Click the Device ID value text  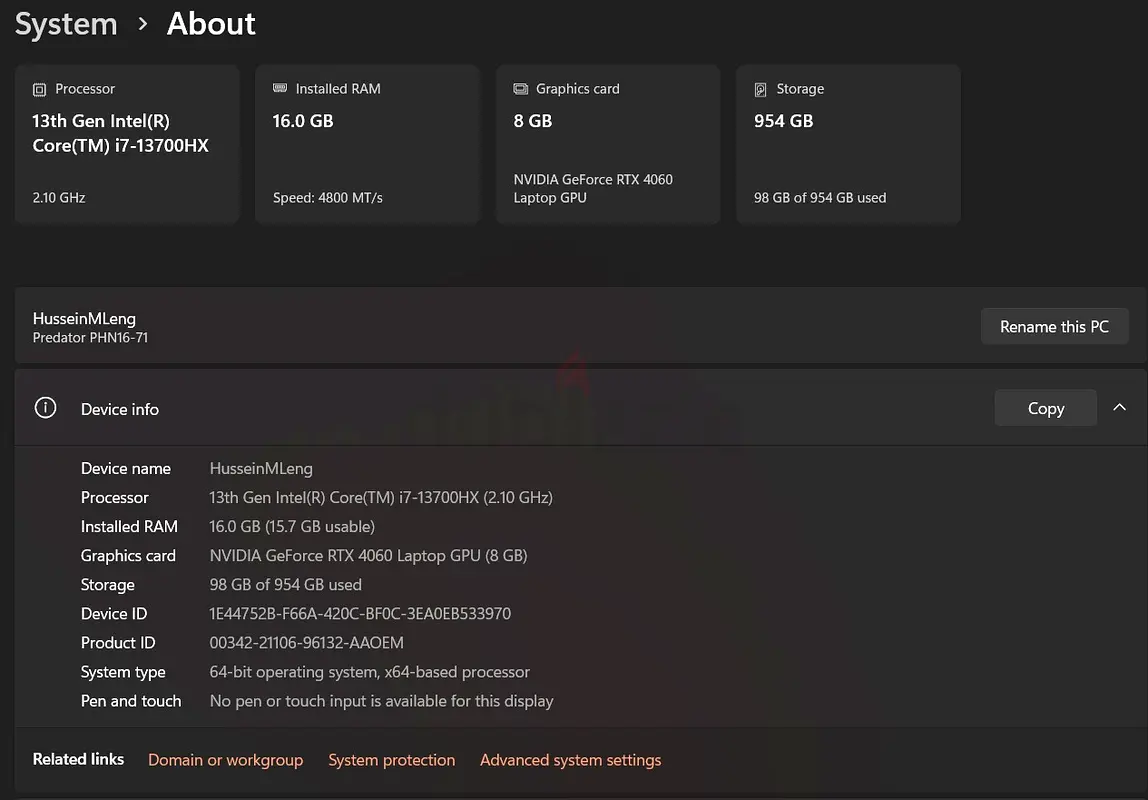click(360, 614)
